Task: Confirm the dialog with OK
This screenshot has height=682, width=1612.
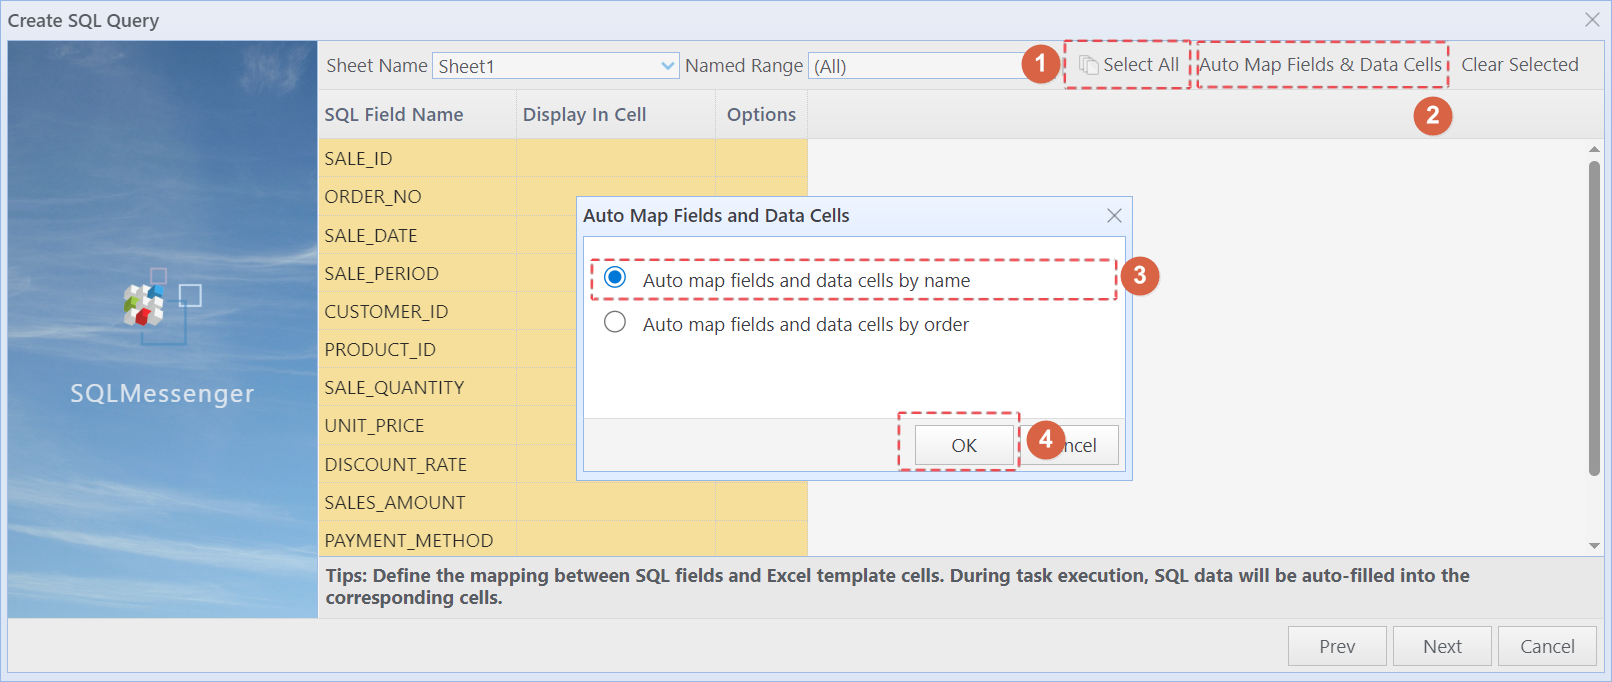Action: tap(964, 445)
